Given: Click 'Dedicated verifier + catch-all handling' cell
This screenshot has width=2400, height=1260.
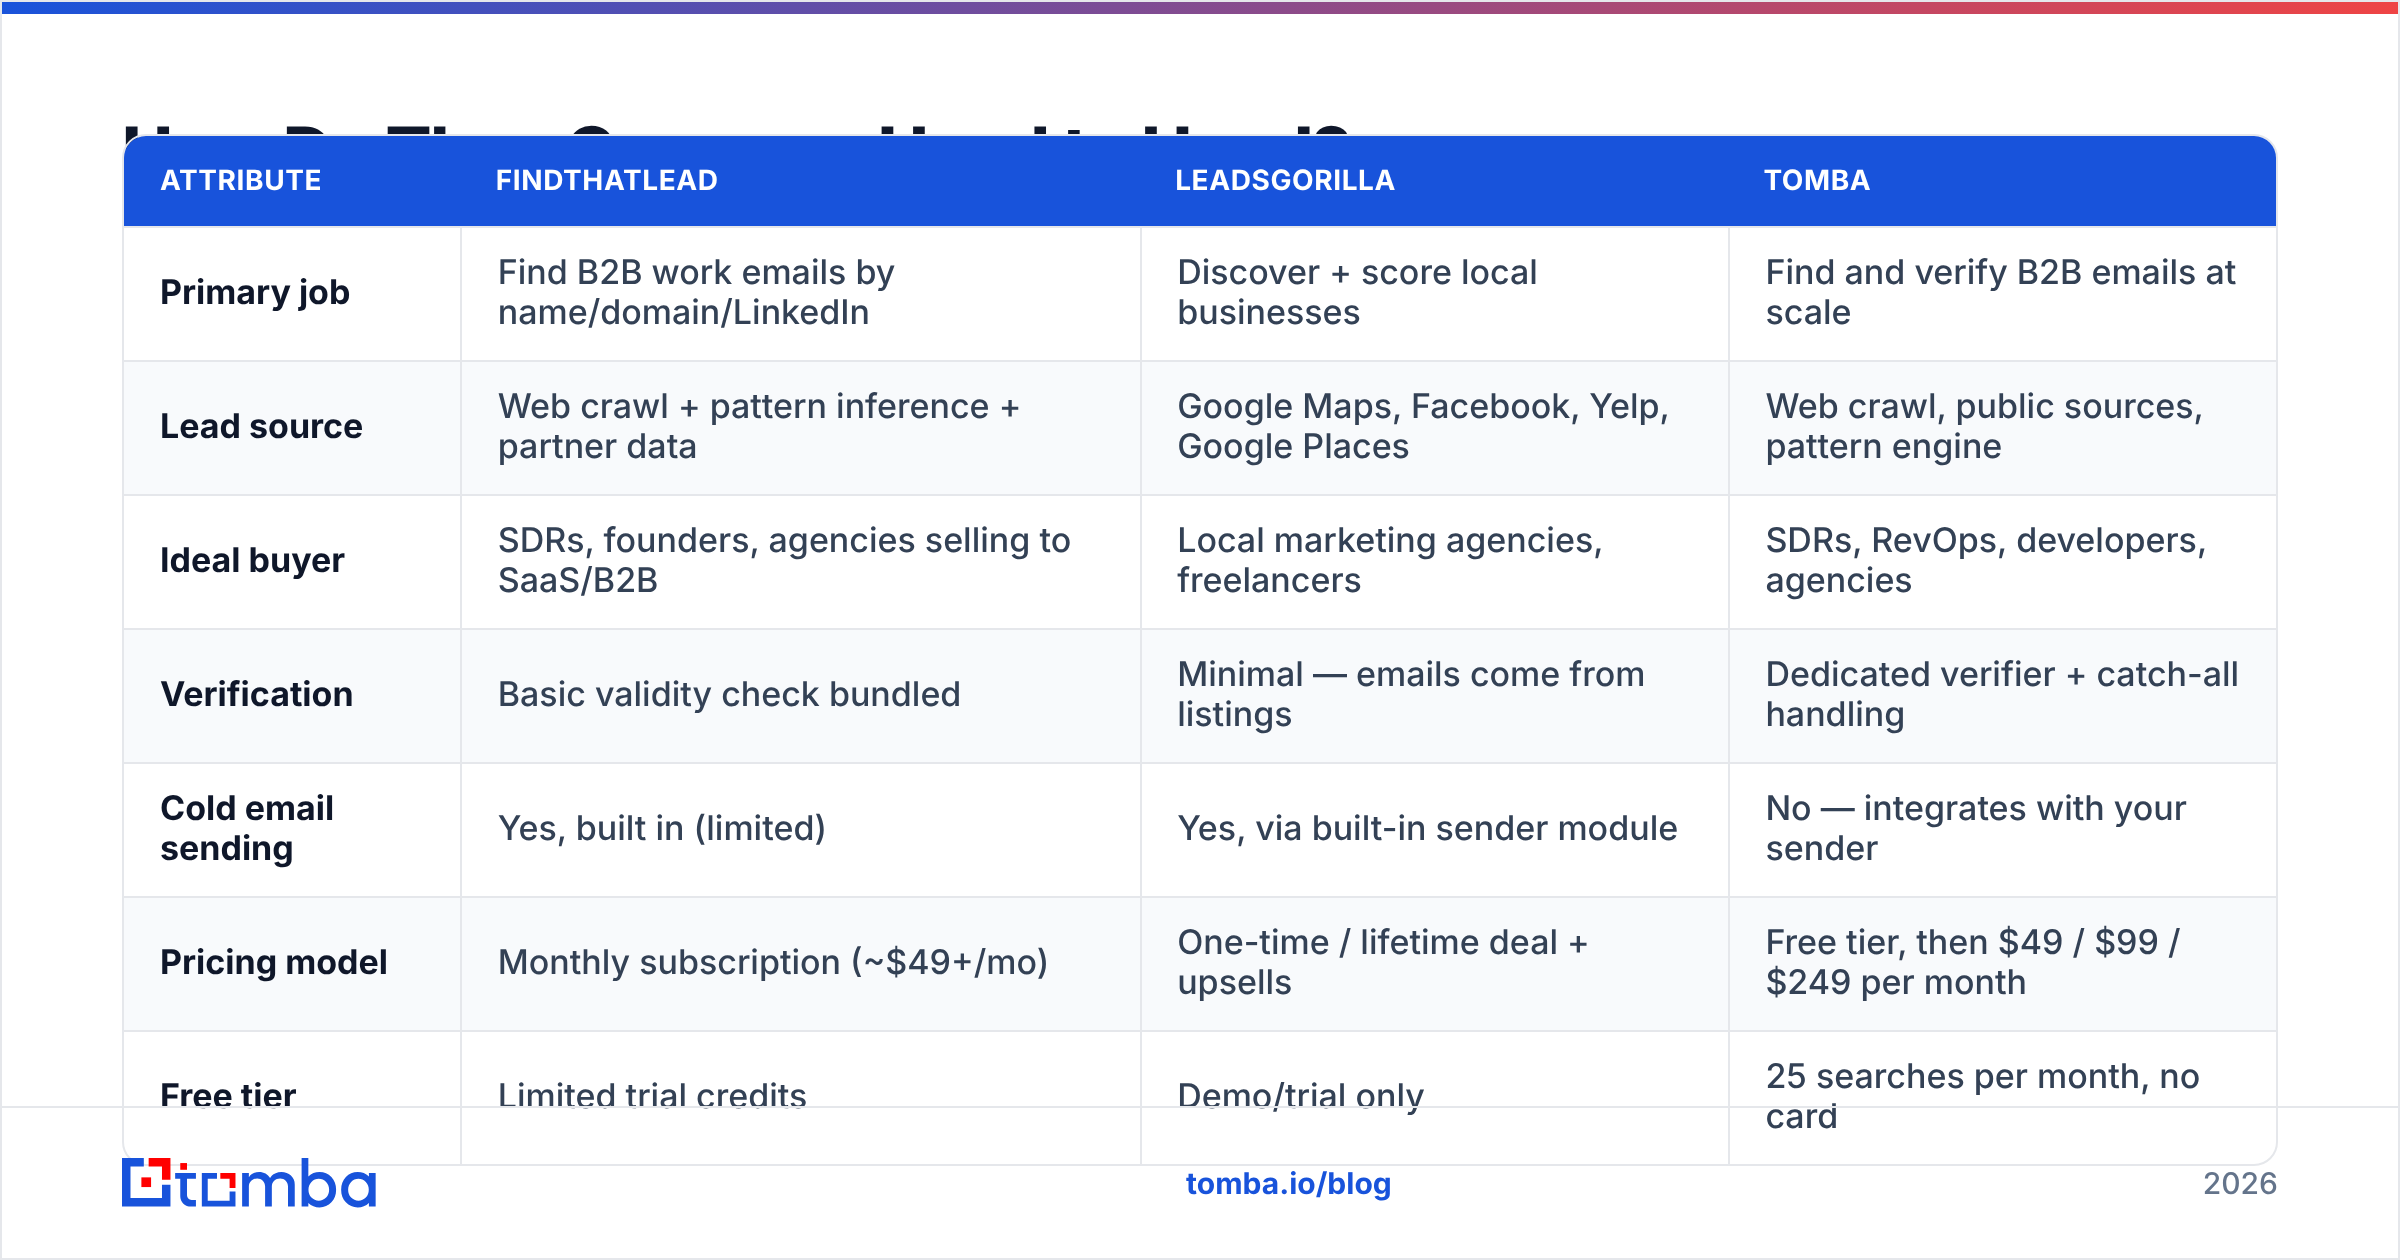Looking at the screenshot, I should tap(2002, 694).
